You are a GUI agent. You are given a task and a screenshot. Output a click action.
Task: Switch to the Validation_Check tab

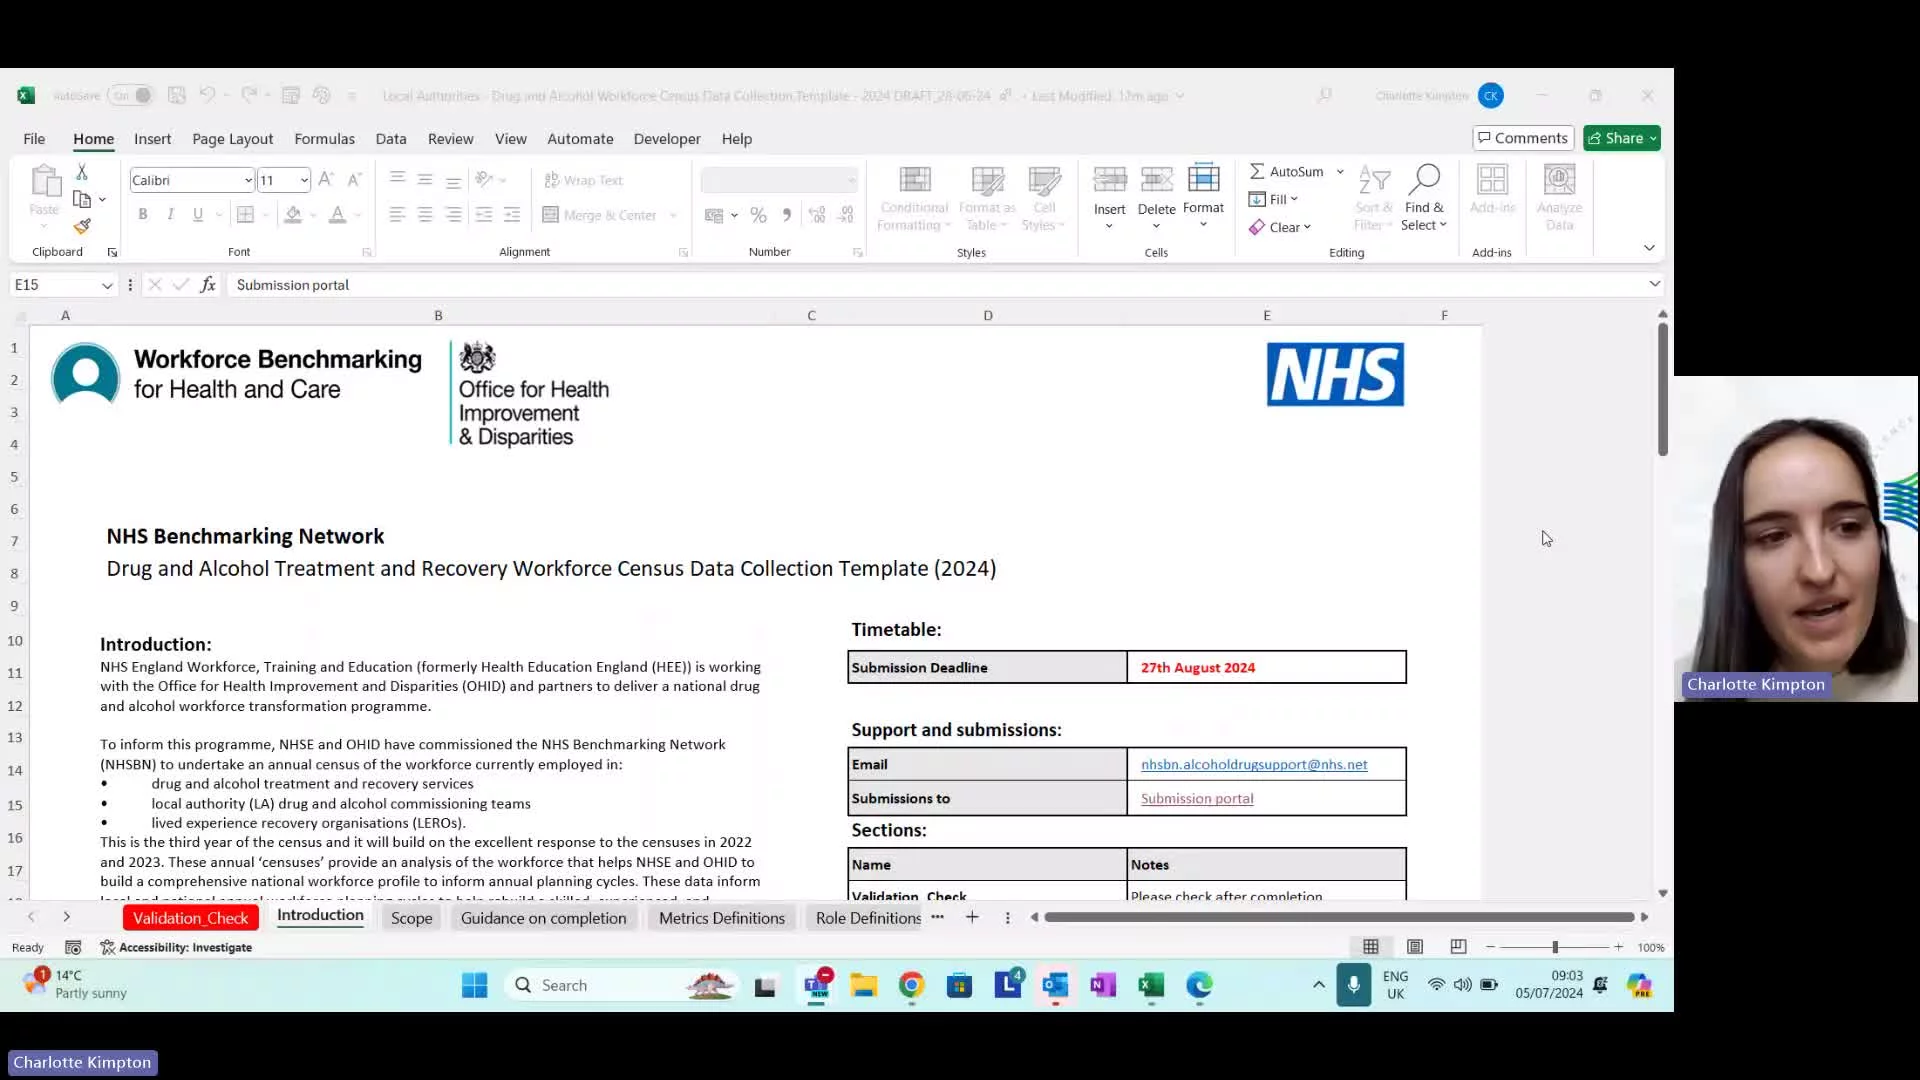[x=190, y=918]
